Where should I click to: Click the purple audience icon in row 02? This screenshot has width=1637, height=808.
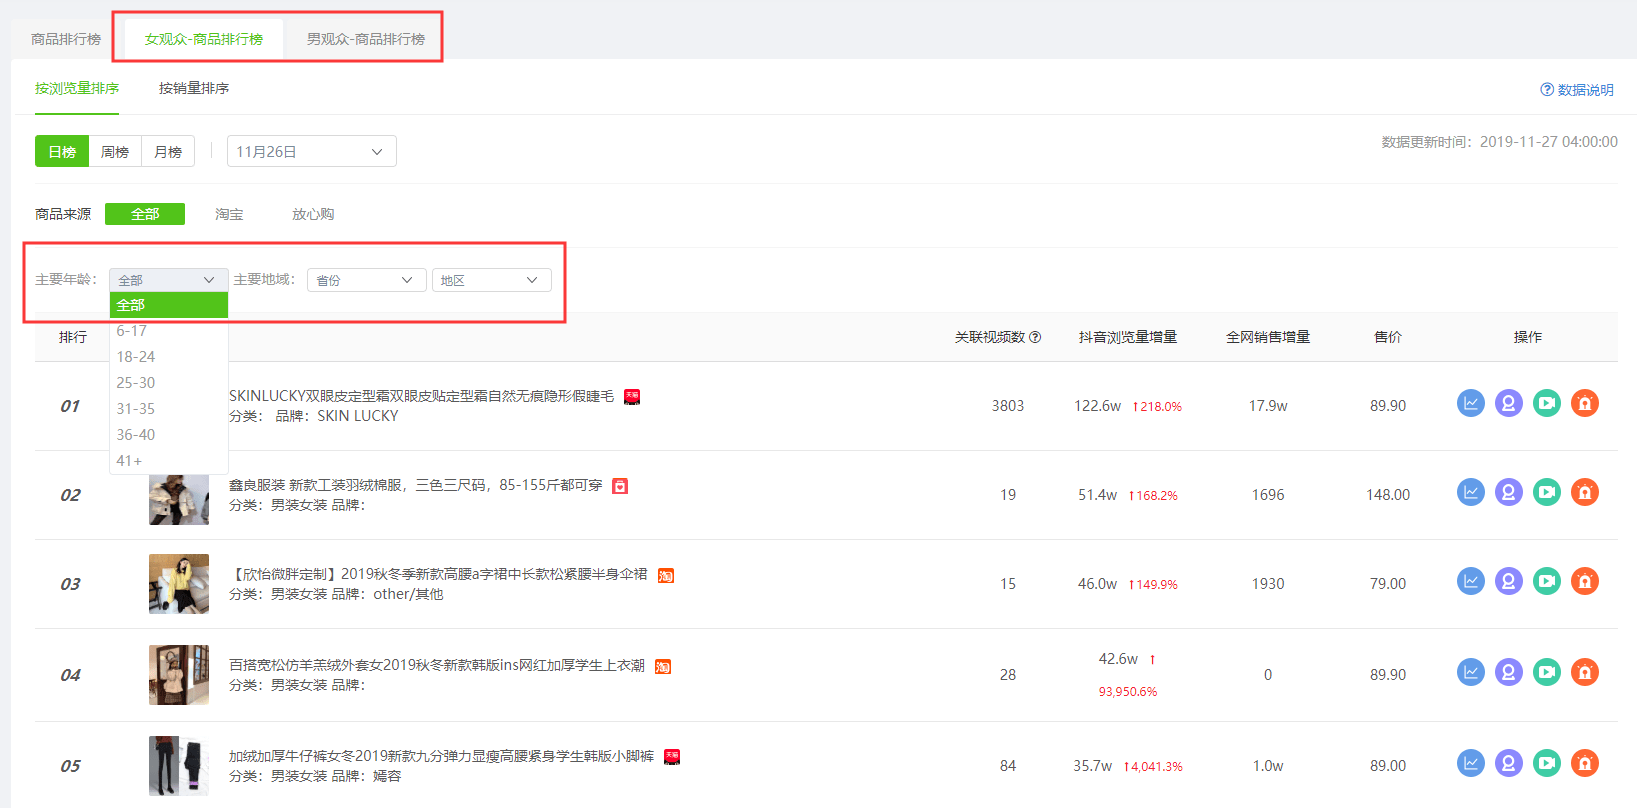[x=1508, y=493]
